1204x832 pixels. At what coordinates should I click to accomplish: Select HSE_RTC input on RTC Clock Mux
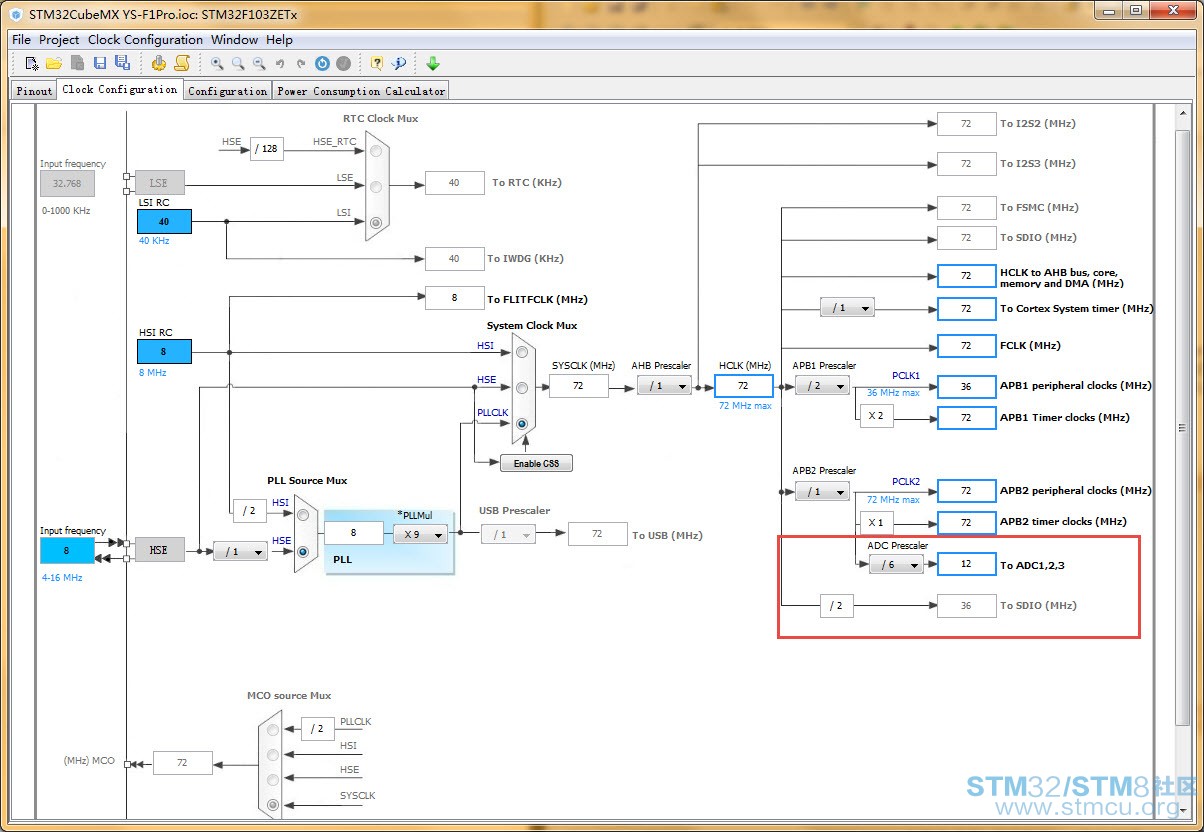pyautogui.click(x=376, y=151)
